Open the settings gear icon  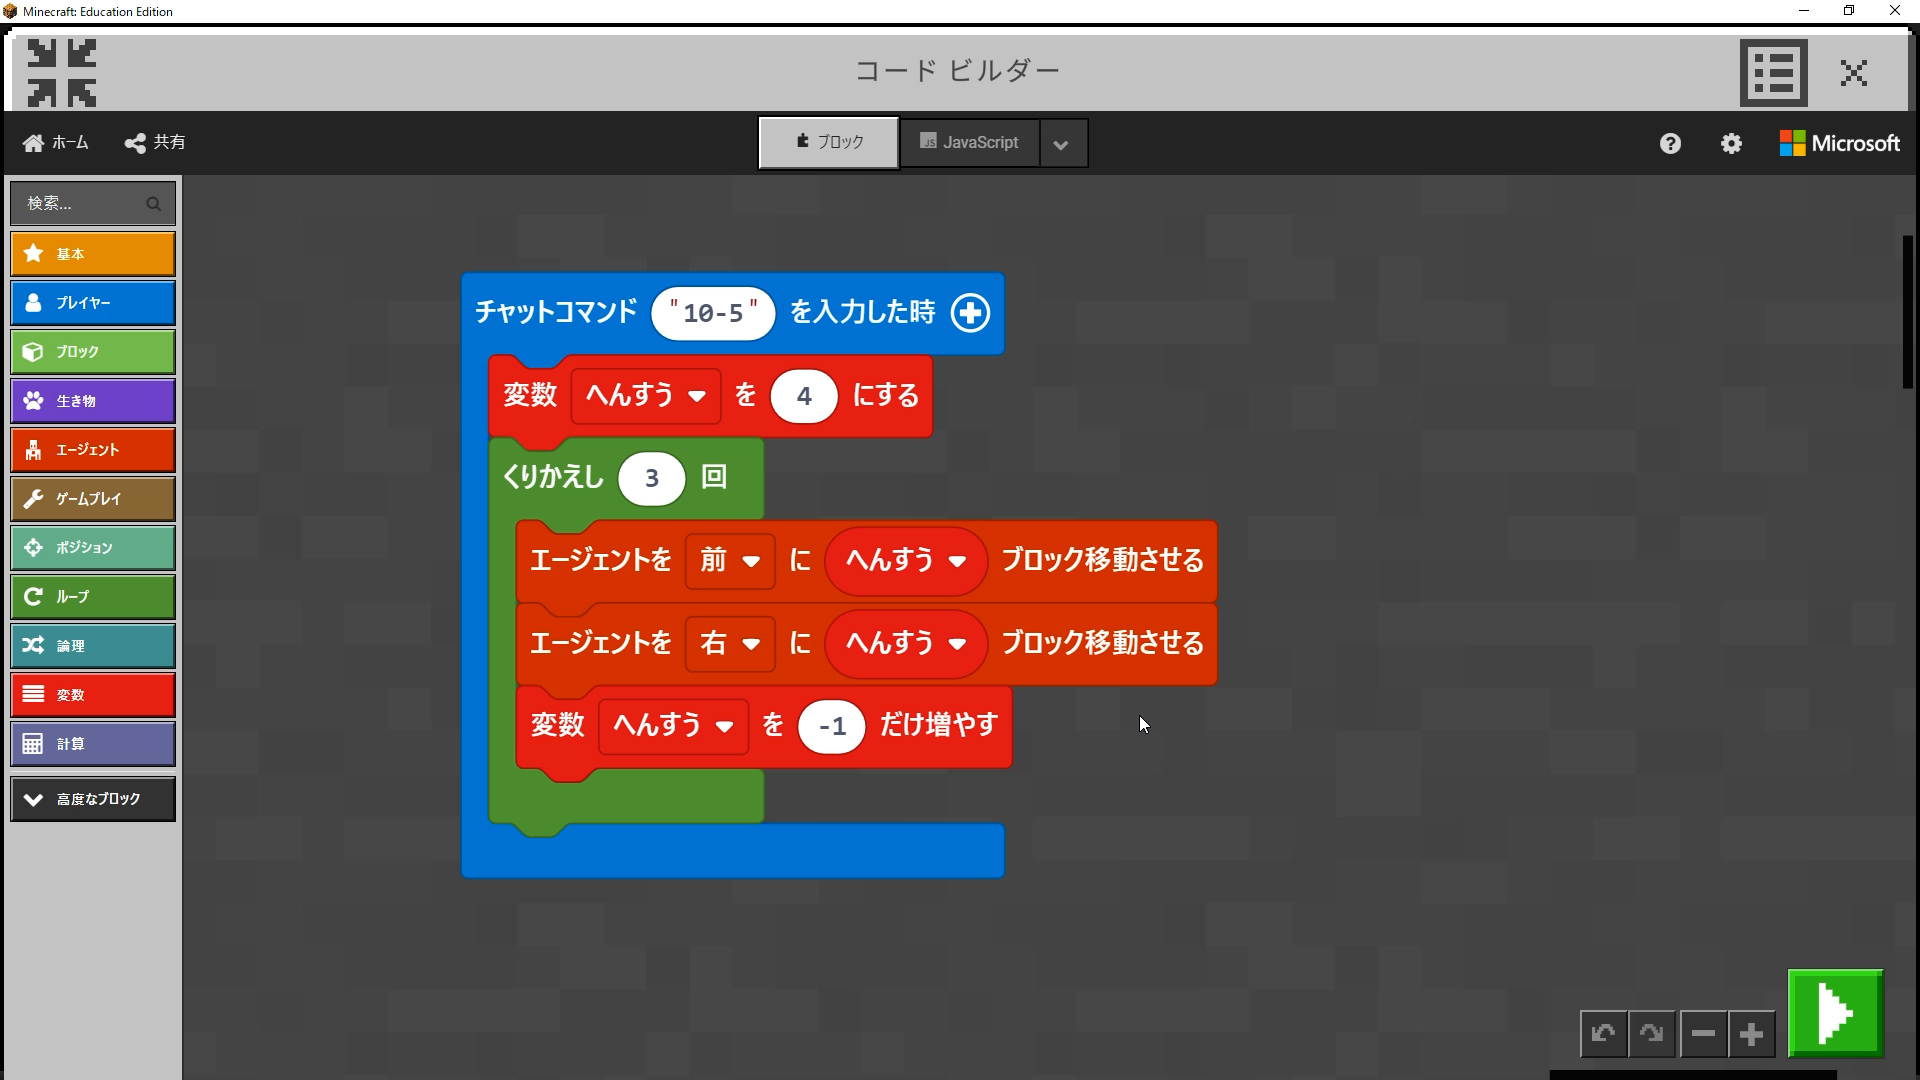(x=1731, y=143)
